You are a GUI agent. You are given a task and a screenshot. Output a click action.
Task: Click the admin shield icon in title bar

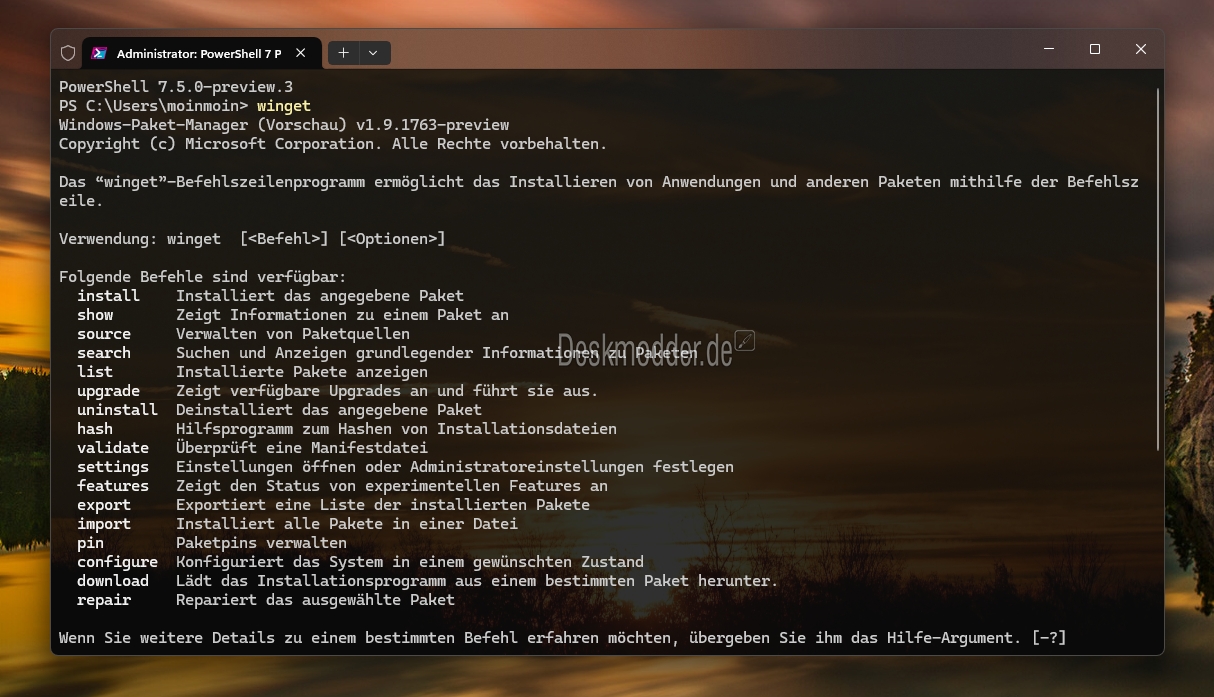(x=68, y=53)
